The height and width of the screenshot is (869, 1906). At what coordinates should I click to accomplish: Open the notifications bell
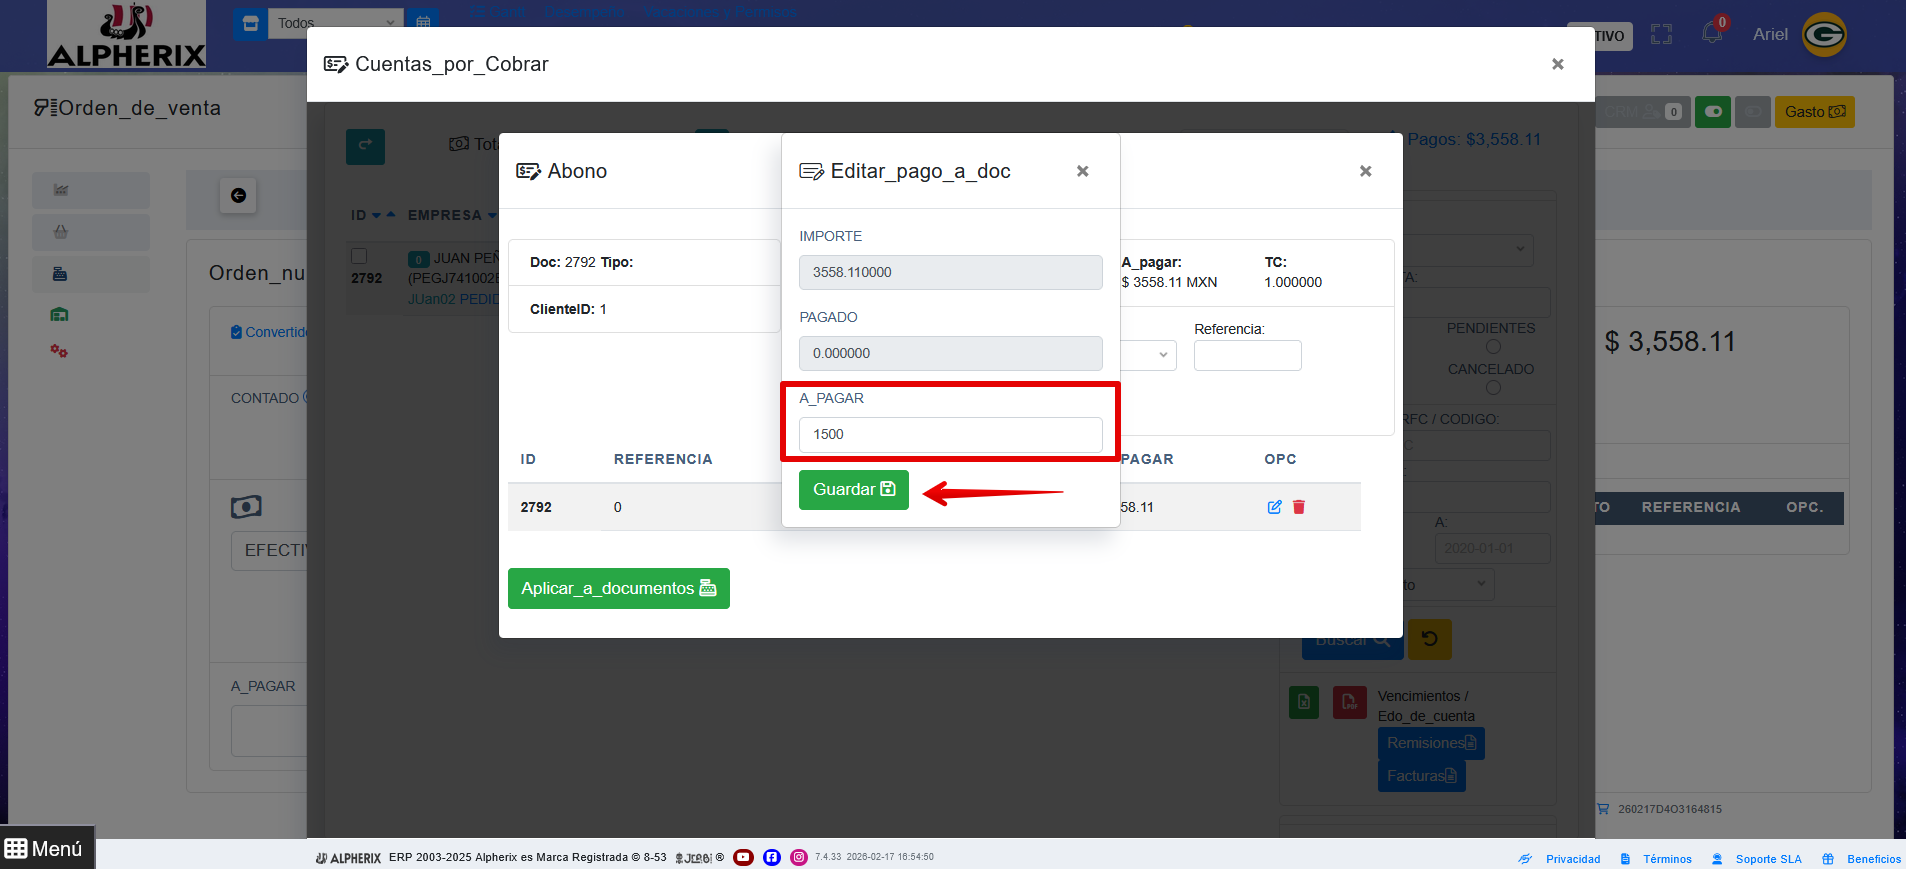pos(1712,33)
